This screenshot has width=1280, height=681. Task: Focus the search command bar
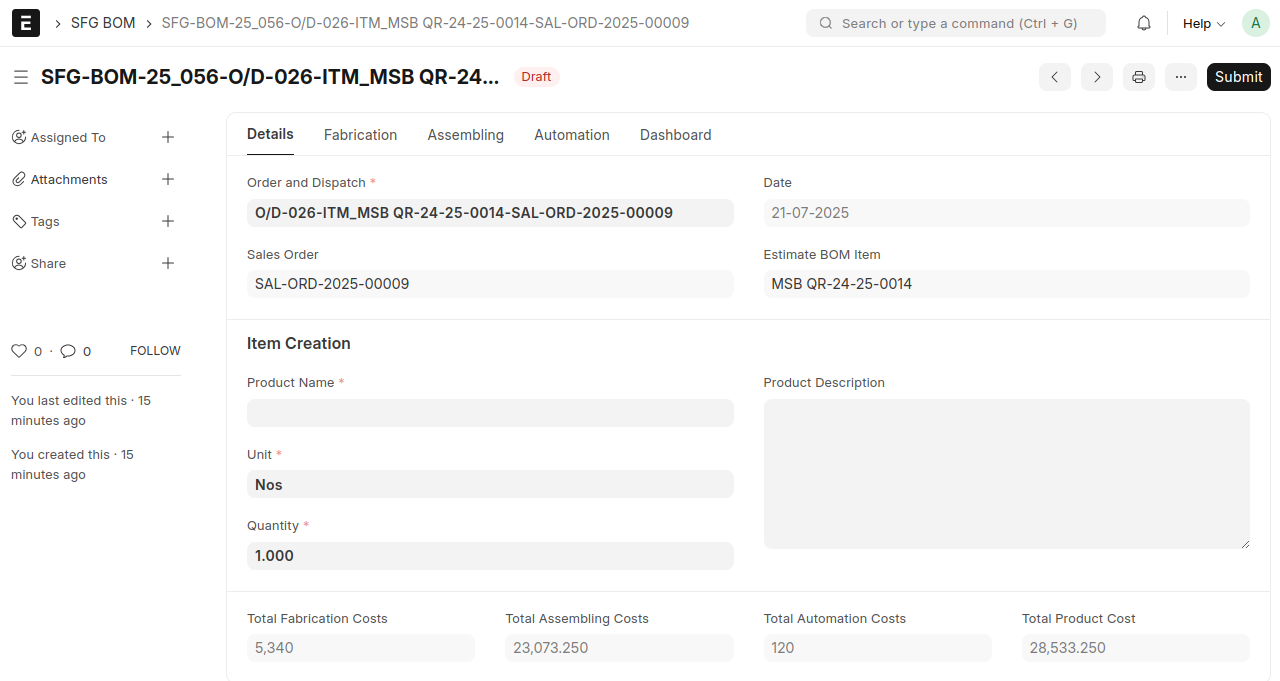click(x=955, y=23)
